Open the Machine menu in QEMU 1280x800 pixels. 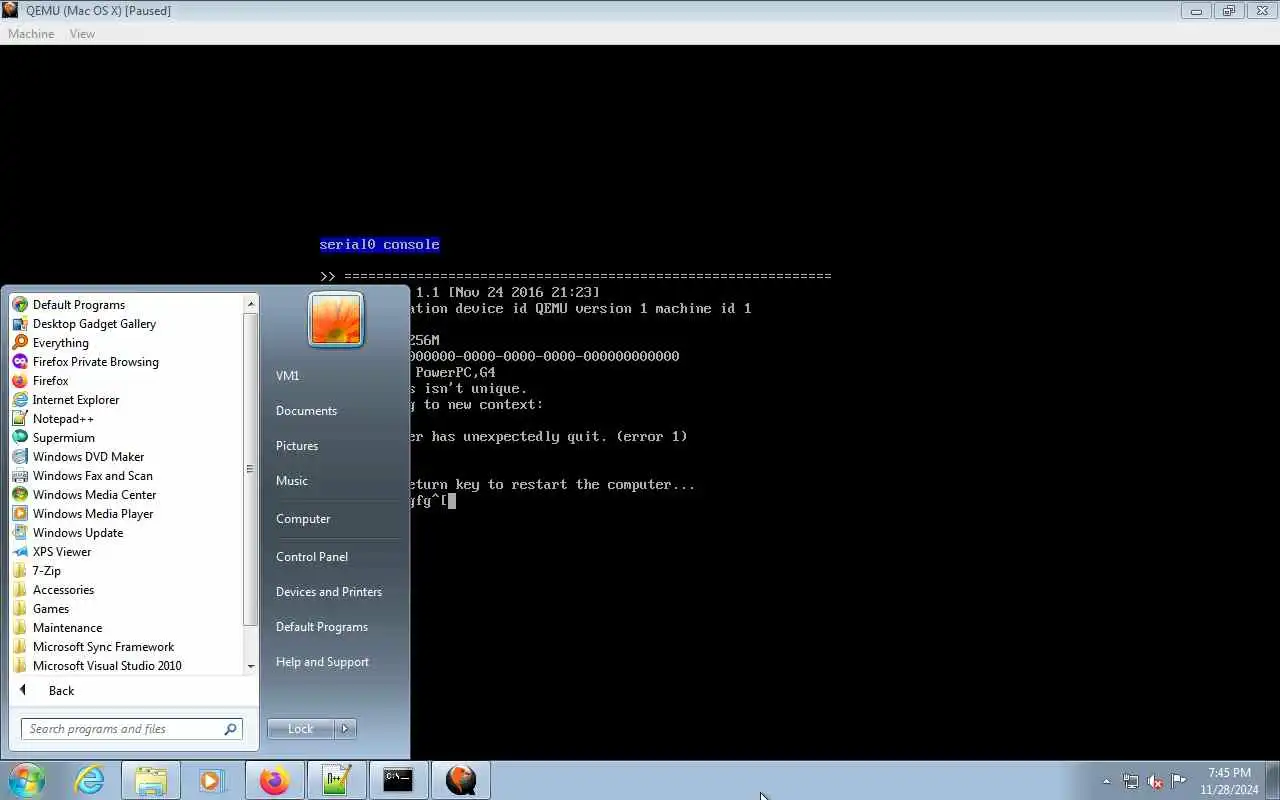click(31, 34)
